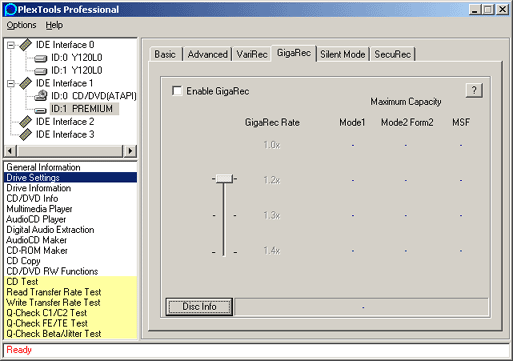The image size is (513, 361).
Task: Open Q-Check Beta/Jitter Test
Action: pos(70,334)
